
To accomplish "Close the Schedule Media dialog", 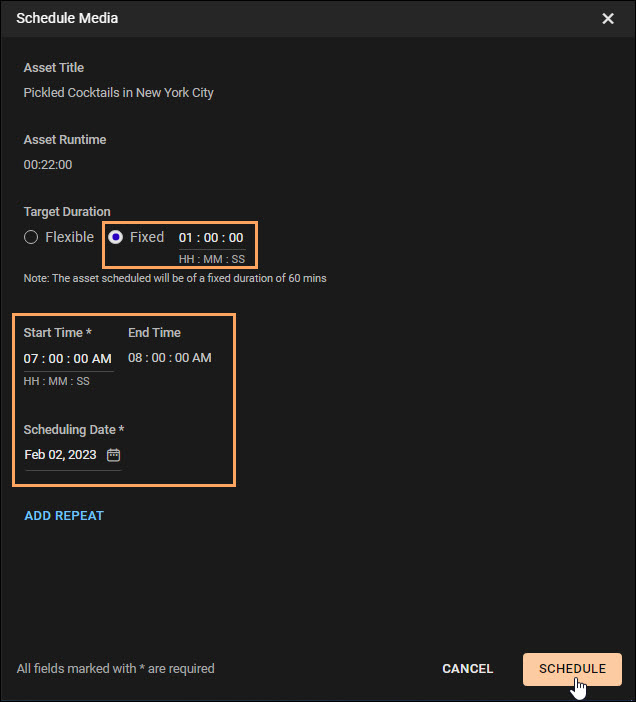I will click(x=607, y=18).
